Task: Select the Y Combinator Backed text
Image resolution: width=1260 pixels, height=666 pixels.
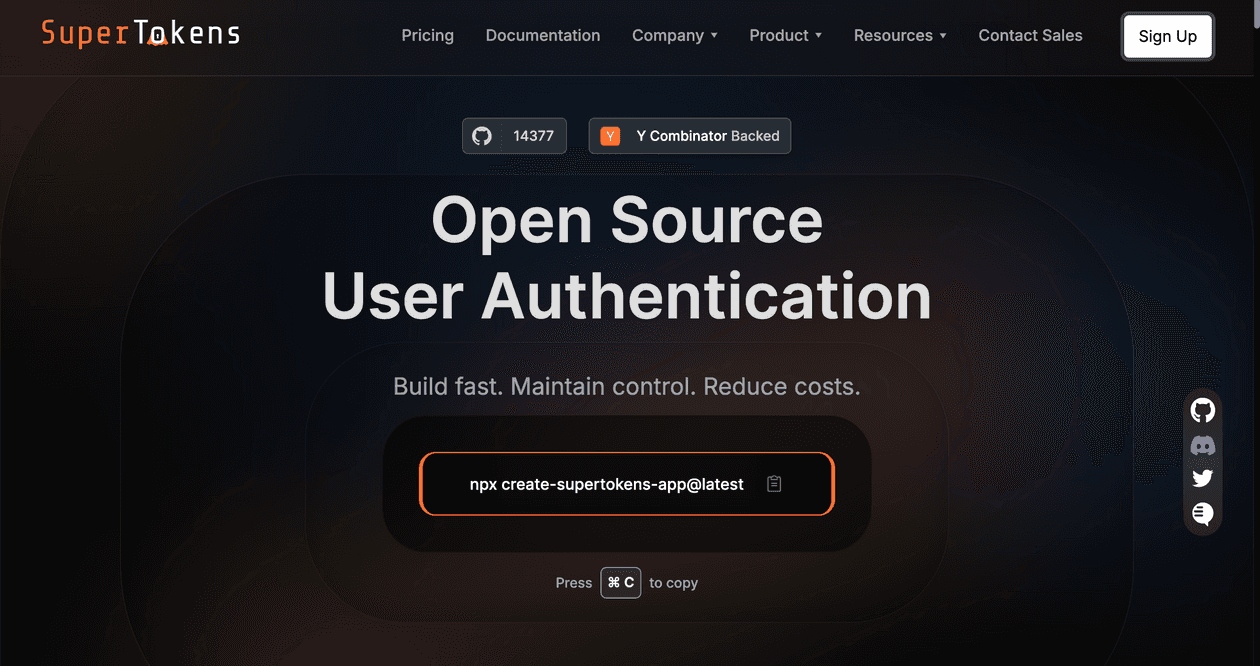Action: (x=707, y=136)
